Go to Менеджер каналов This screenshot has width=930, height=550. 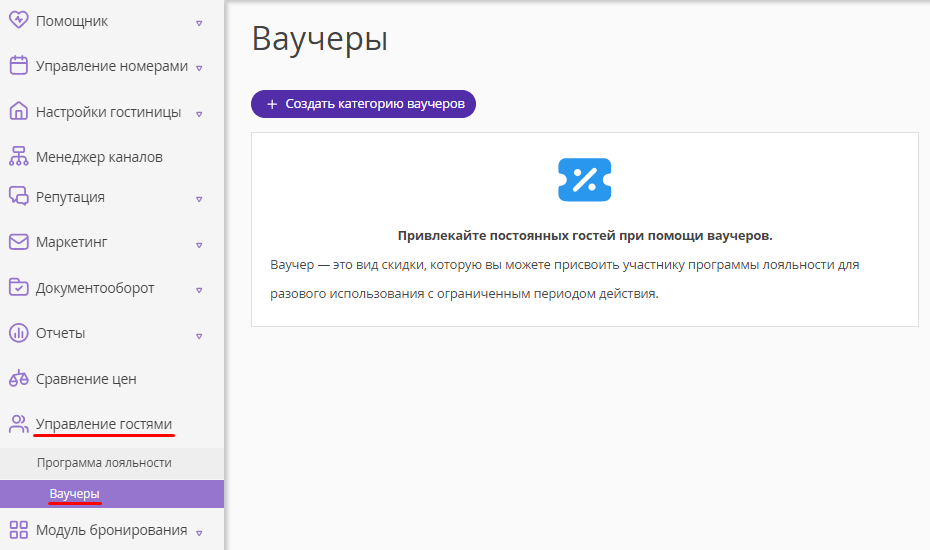coord(99,157)
